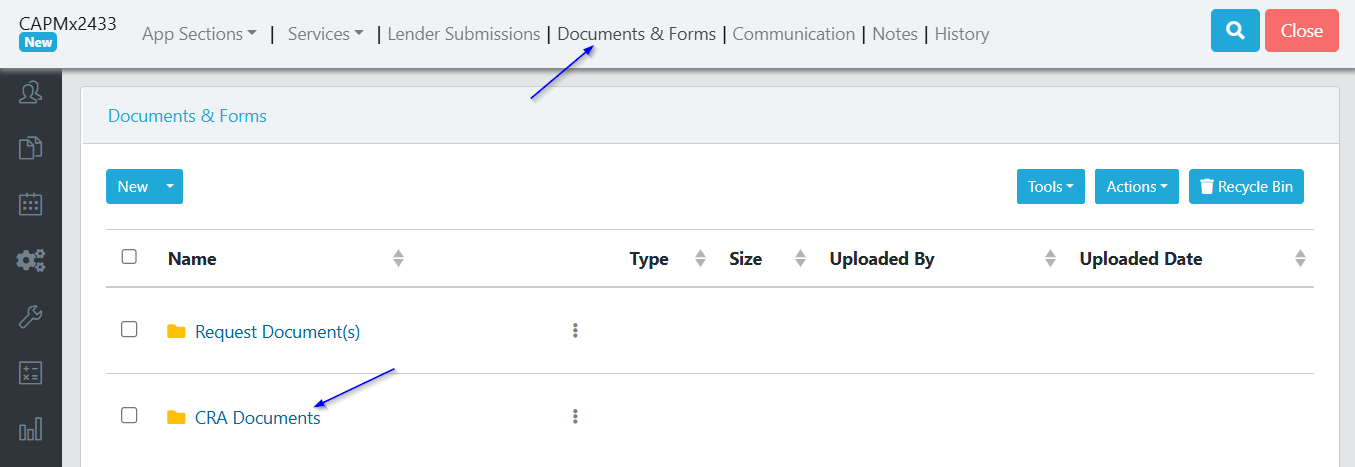Check the Request Document(s) row checkbox
The image size is (1355, 467).
pos(129,329)
